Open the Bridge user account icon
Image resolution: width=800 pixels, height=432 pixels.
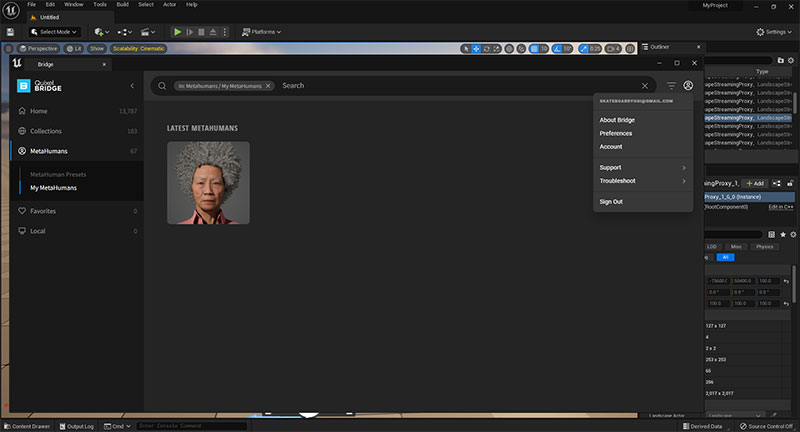point(688,86)
